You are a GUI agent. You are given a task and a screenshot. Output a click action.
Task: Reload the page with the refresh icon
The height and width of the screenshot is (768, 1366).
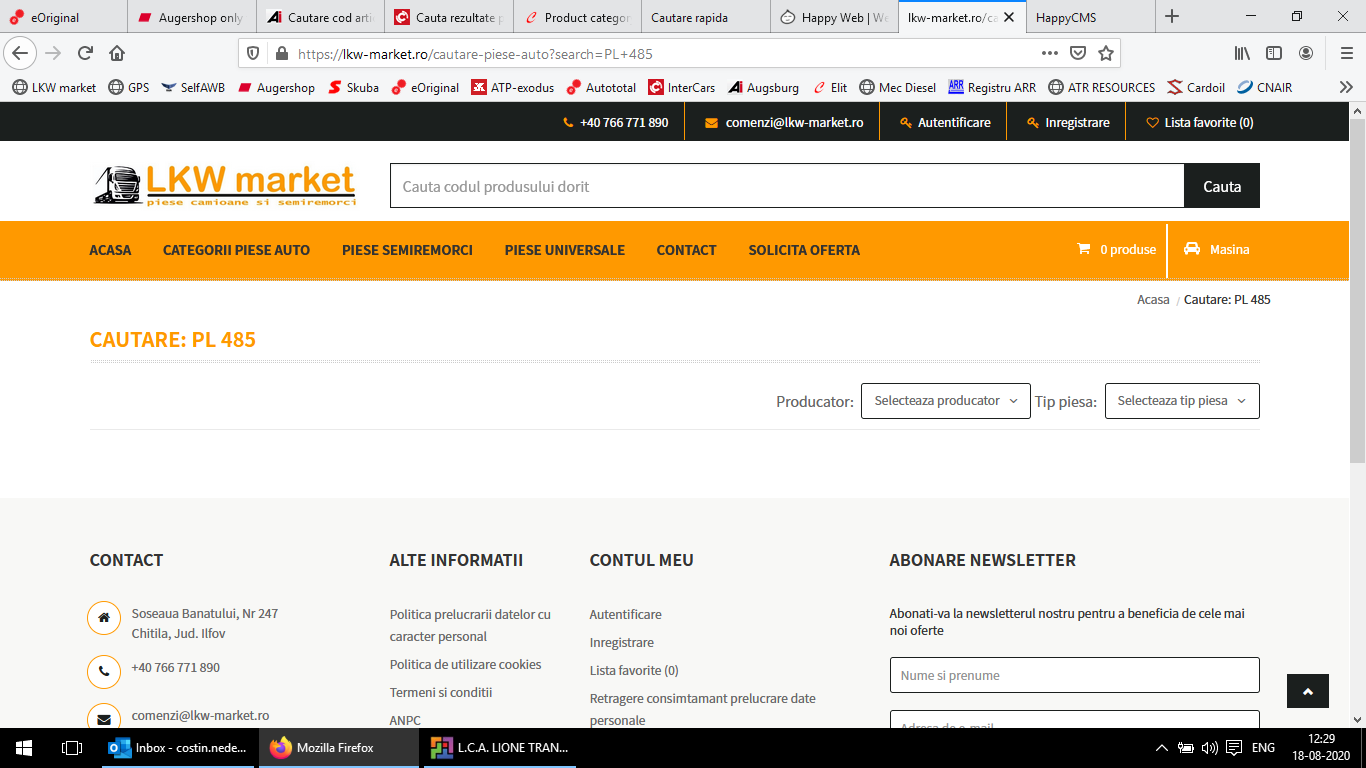point(86,53)
